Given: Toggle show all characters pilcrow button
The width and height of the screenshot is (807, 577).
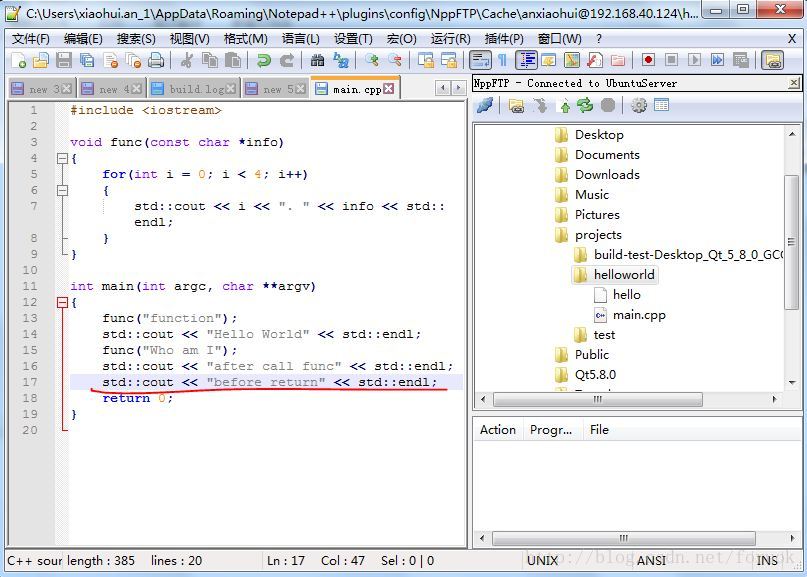Looking at the screenshot, I should (502, 61).
